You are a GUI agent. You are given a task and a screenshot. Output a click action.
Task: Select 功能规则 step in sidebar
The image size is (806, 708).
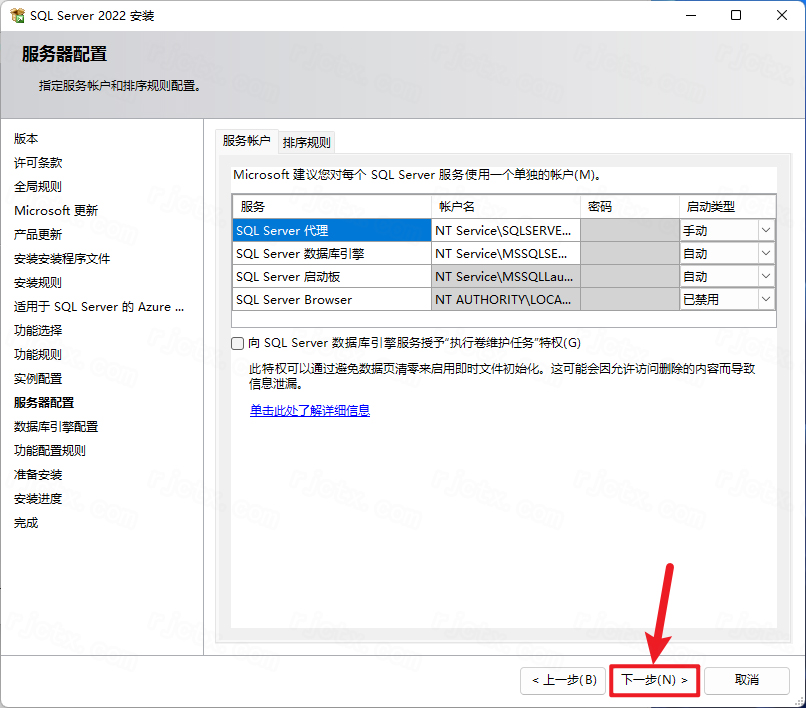(38, 355)
